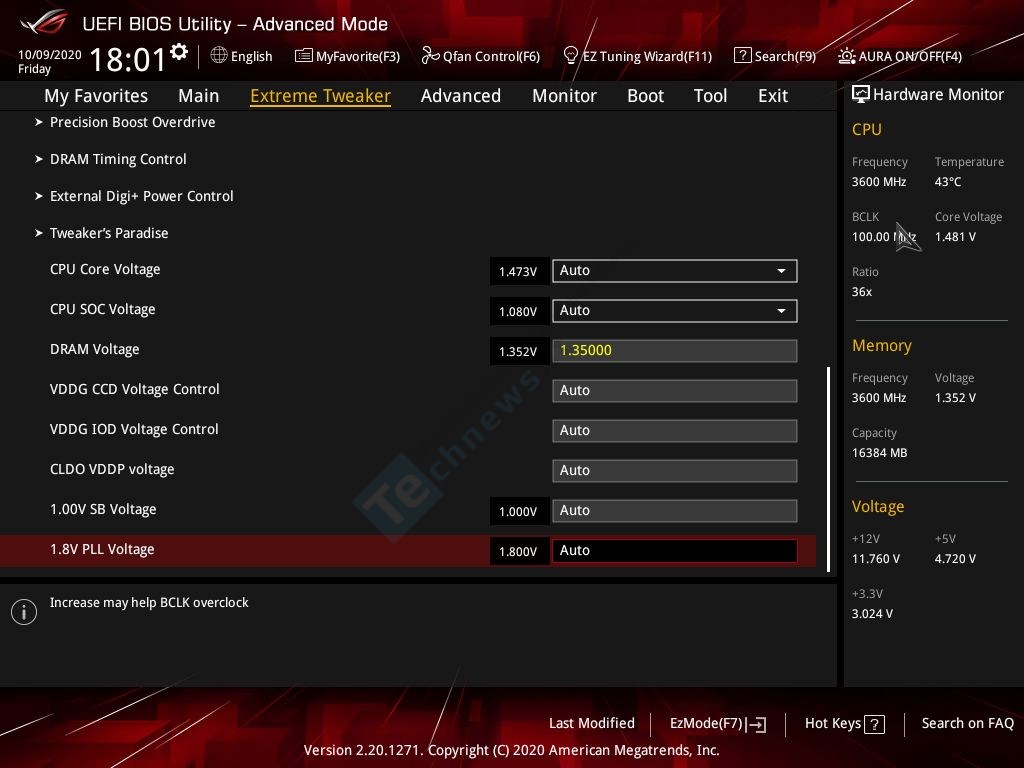Click Core Voltage 1.481 V value
The height and width of the screenshot is (768, 1024).
click(x=955, y=236)
